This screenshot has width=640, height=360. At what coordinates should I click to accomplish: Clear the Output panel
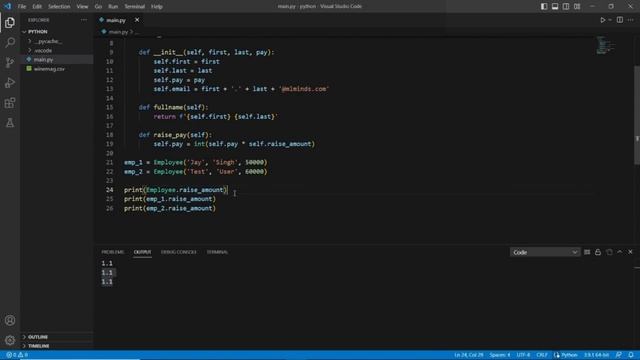click(587, 252)
